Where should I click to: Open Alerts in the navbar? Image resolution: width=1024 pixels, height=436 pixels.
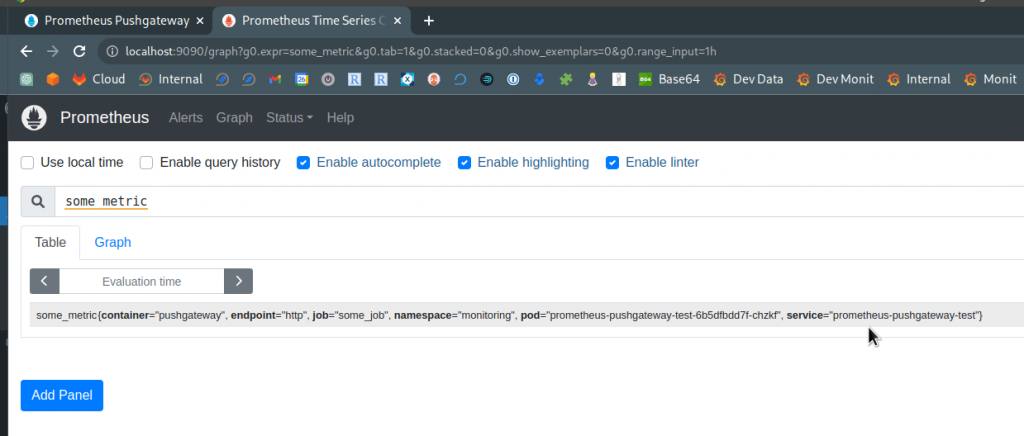186,118
